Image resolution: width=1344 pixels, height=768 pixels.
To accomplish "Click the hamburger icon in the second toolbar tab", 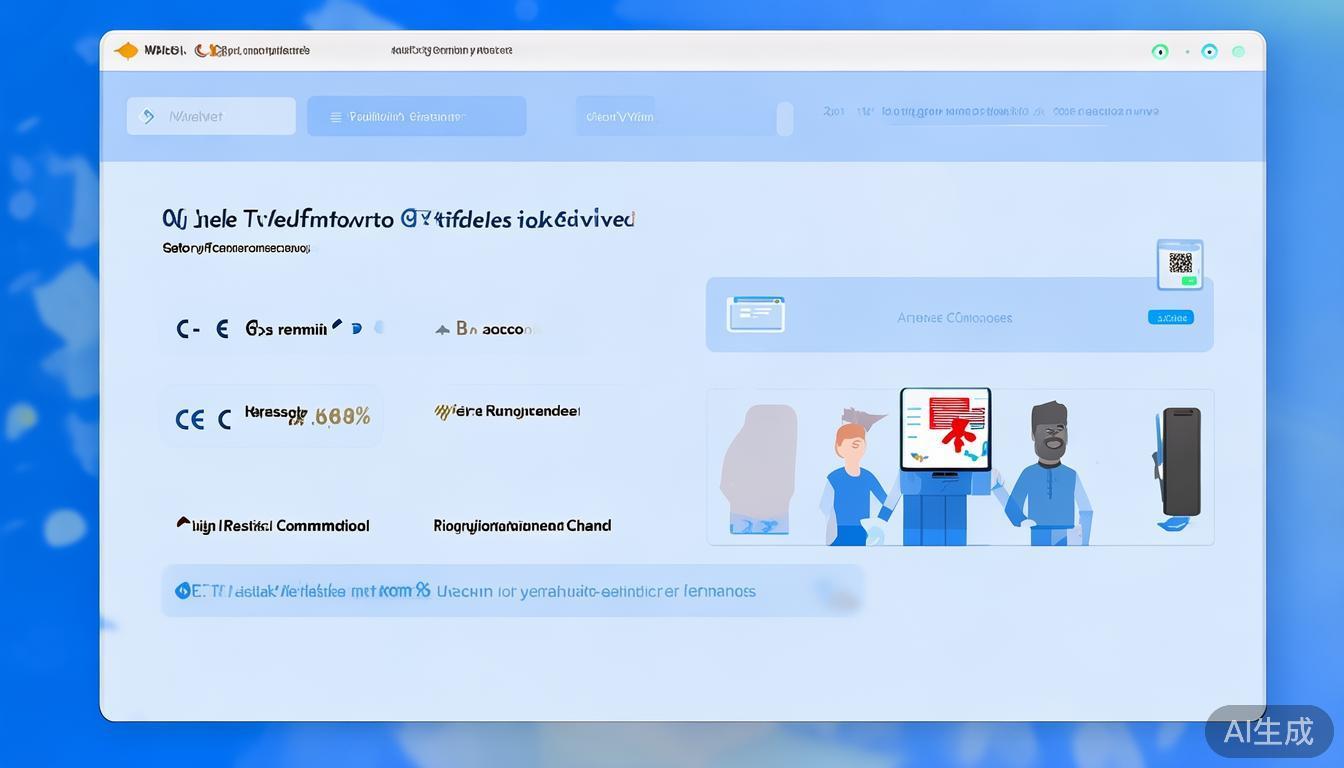I will [x=337, y=117].
